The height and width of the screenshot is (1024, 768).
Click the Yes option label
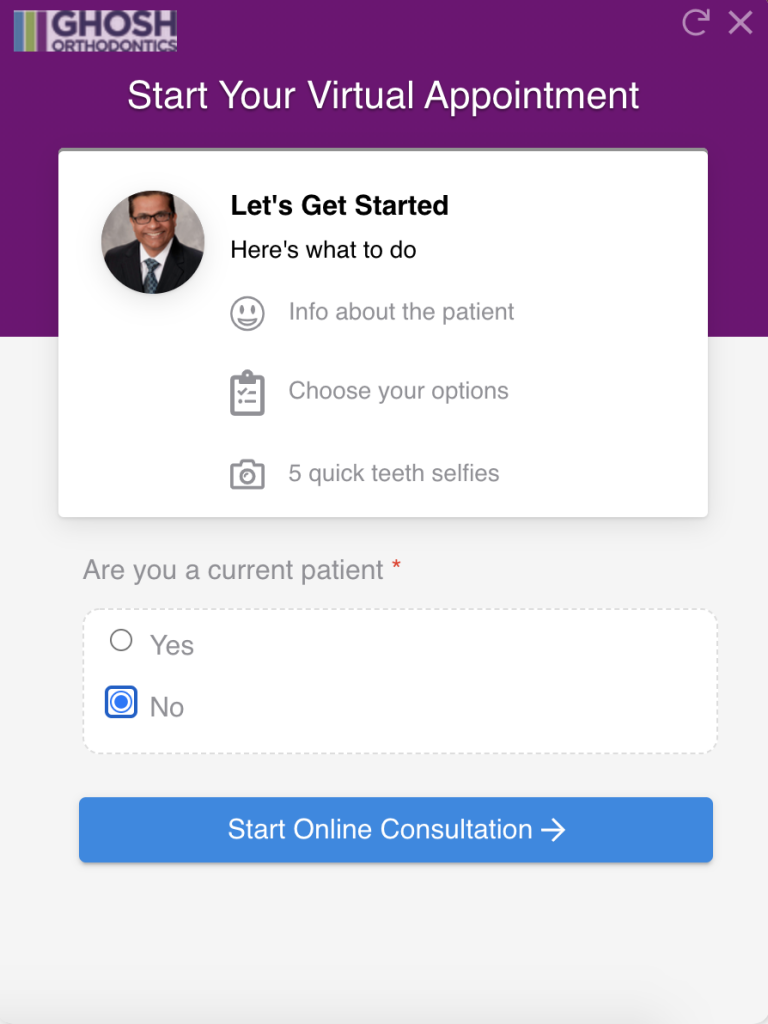(172, 645)
